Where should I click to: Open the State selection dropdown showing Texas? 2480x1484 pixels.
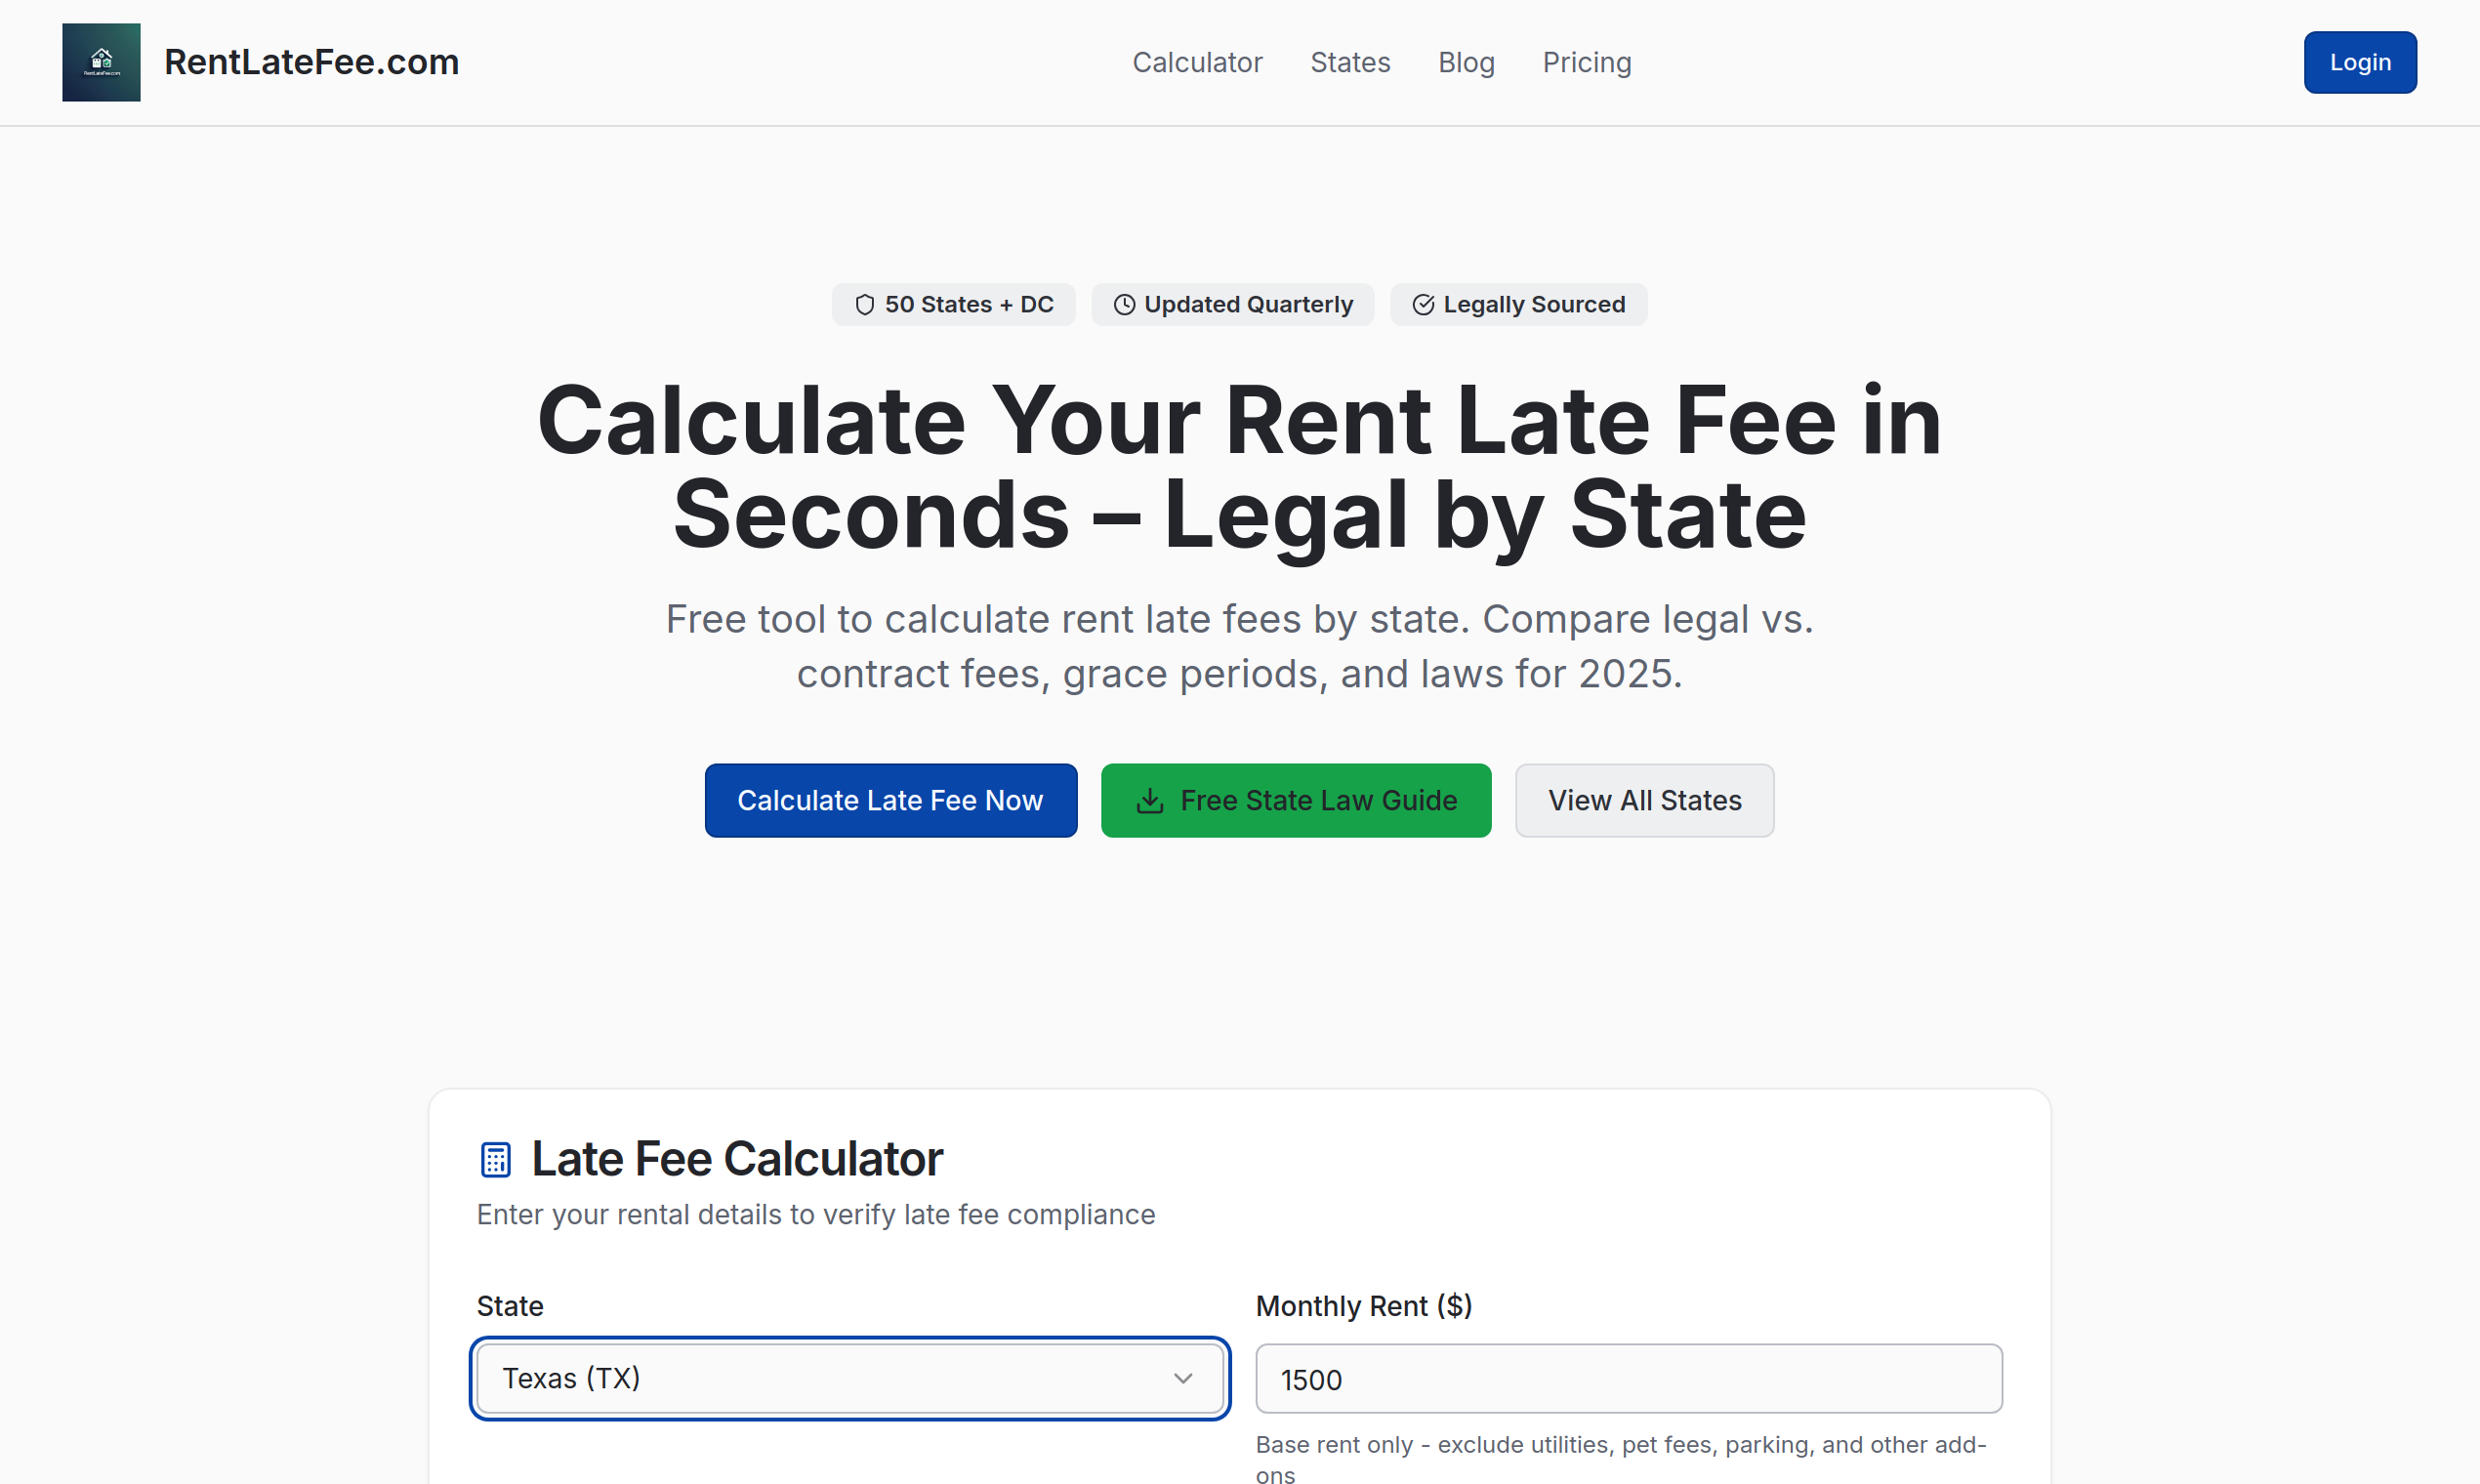click(x=849, y=1378)
